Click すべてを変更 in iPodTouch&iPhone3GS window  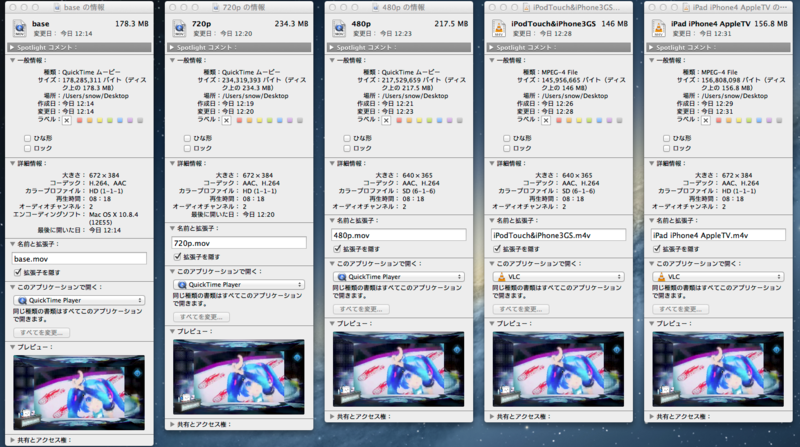(x=521, y=309)
